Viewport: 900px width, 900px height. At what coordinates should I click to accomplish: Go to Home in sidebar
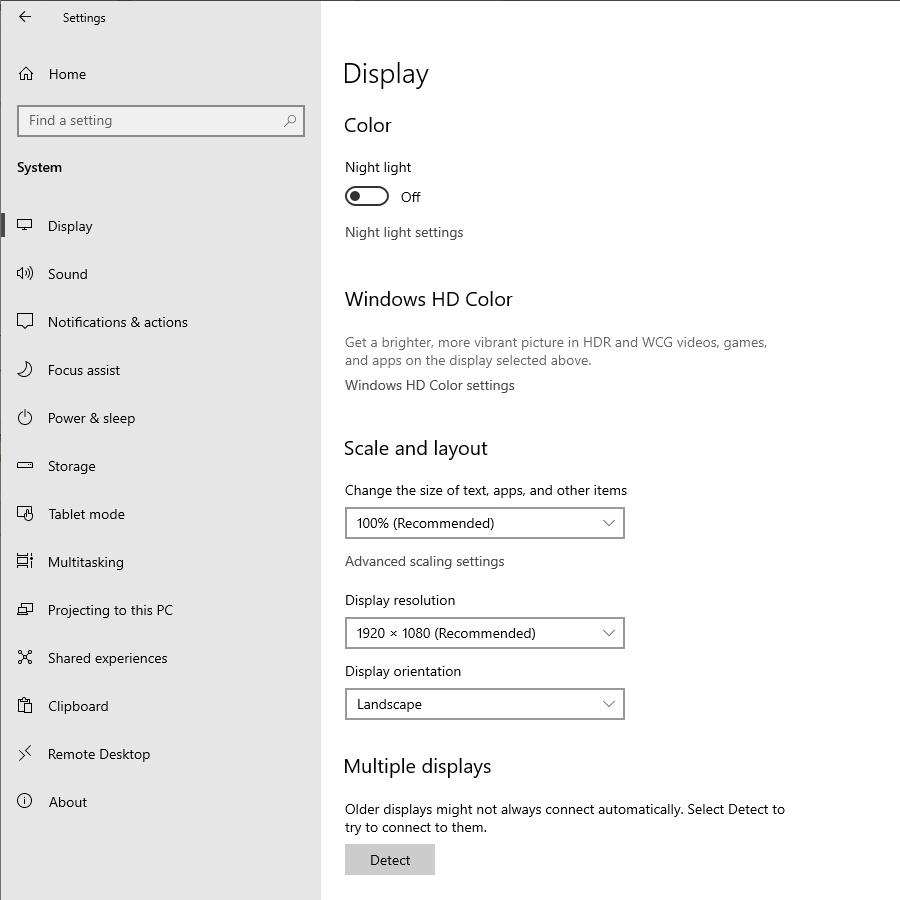[161, 74]
